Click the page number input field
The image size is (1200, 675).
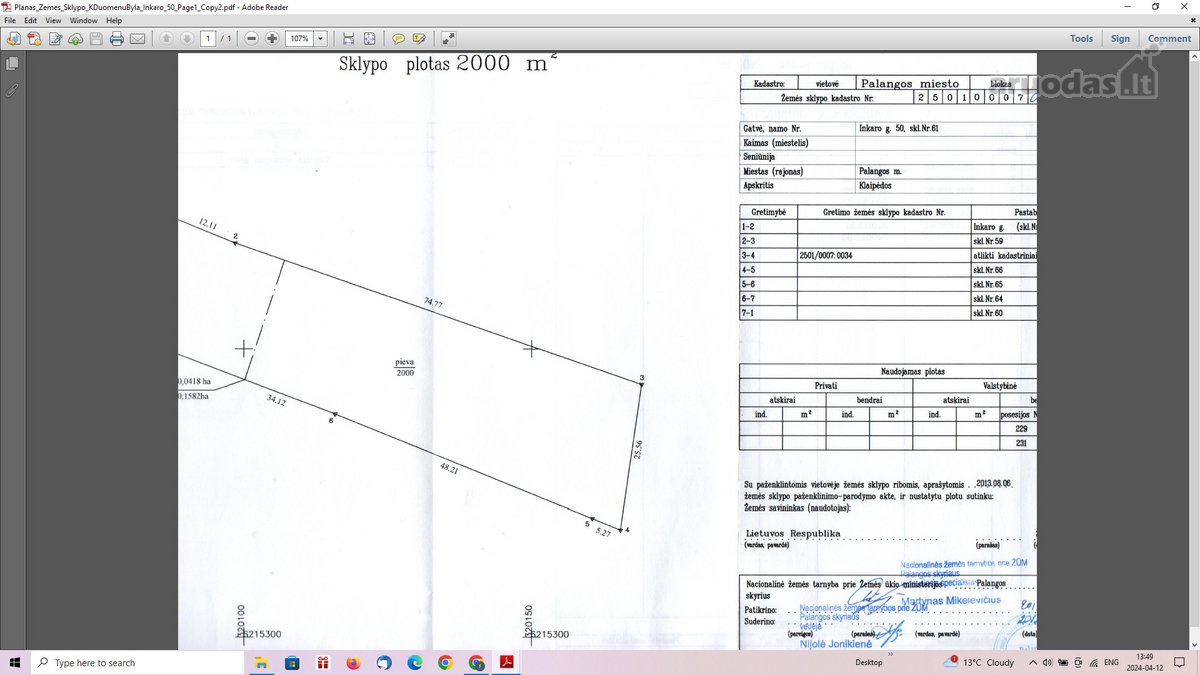point(207,39)
